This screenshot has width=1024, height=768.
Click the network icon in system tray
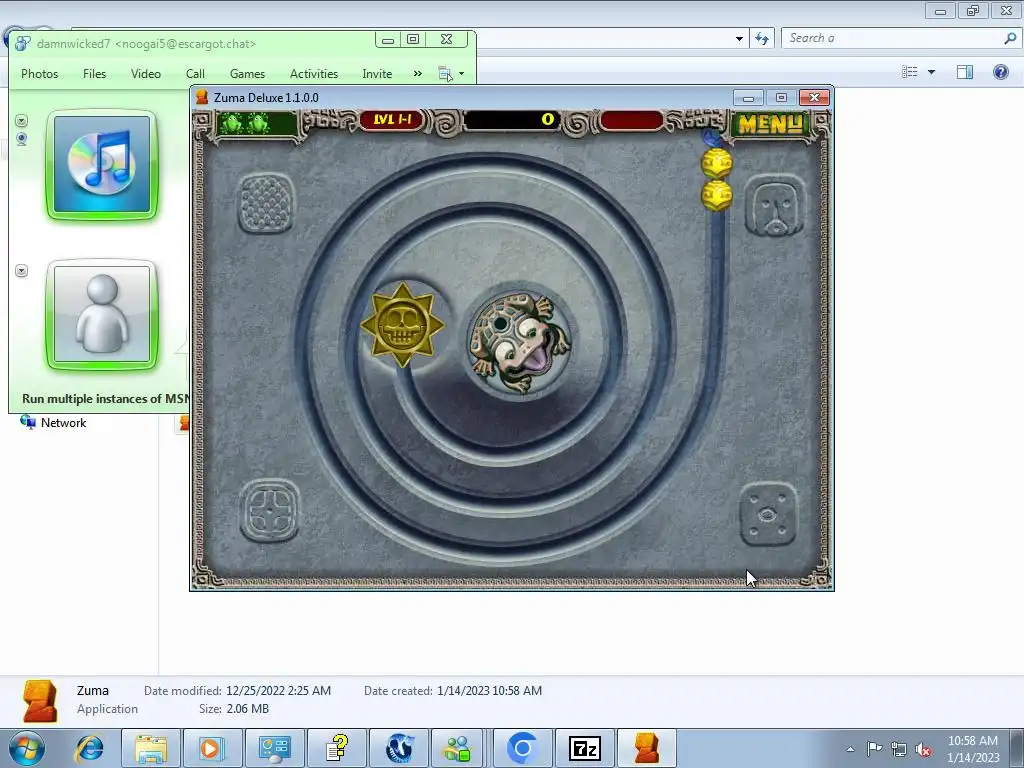pyautogui.click(x=899, y=749)
